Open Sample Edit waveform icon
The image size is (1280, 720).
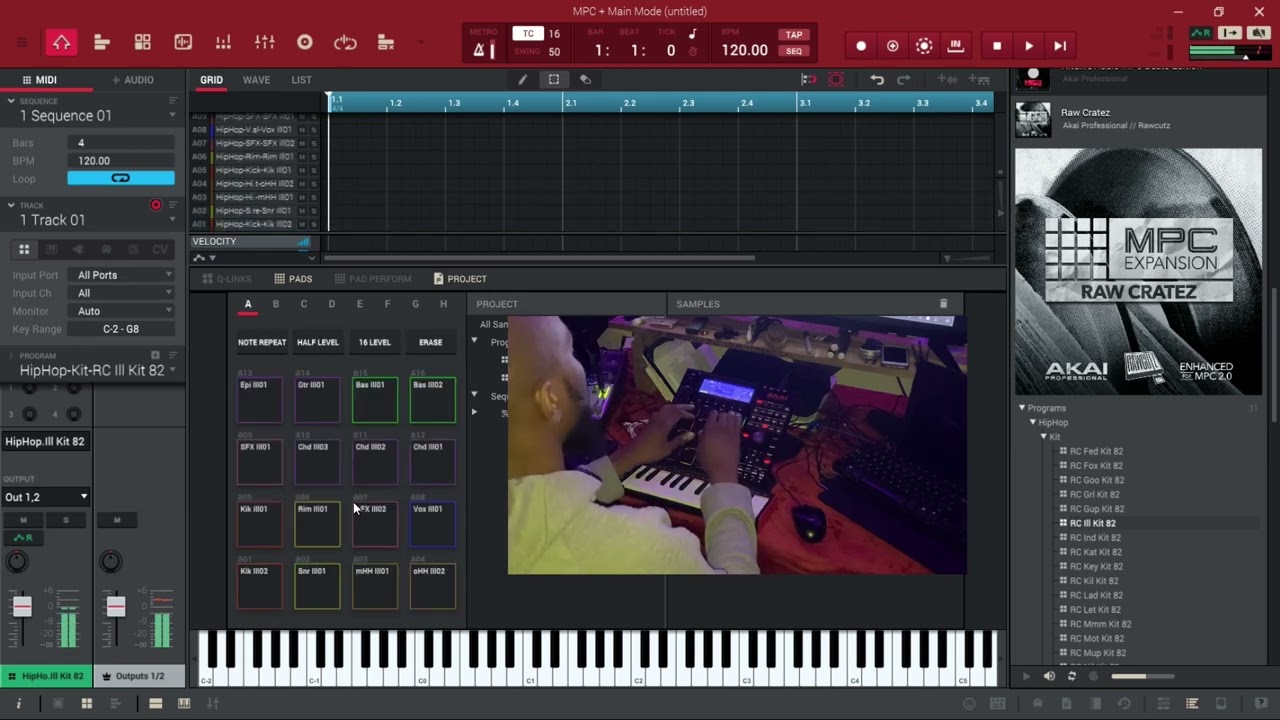pos(183,42)
